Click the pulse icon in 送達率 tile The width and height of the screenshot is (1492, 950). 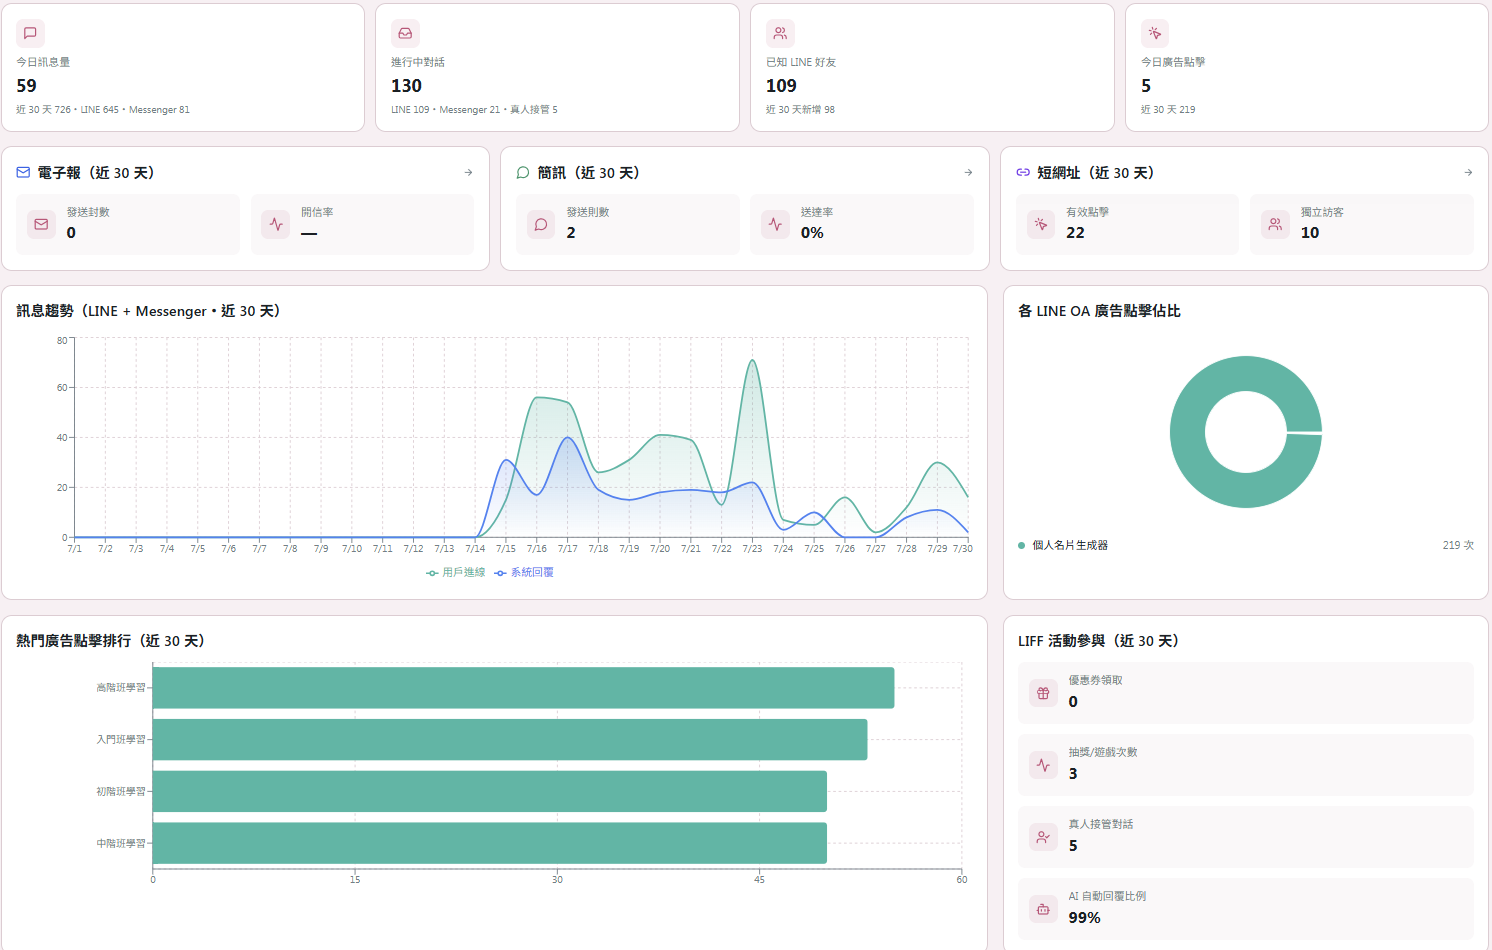coord(775,224)
